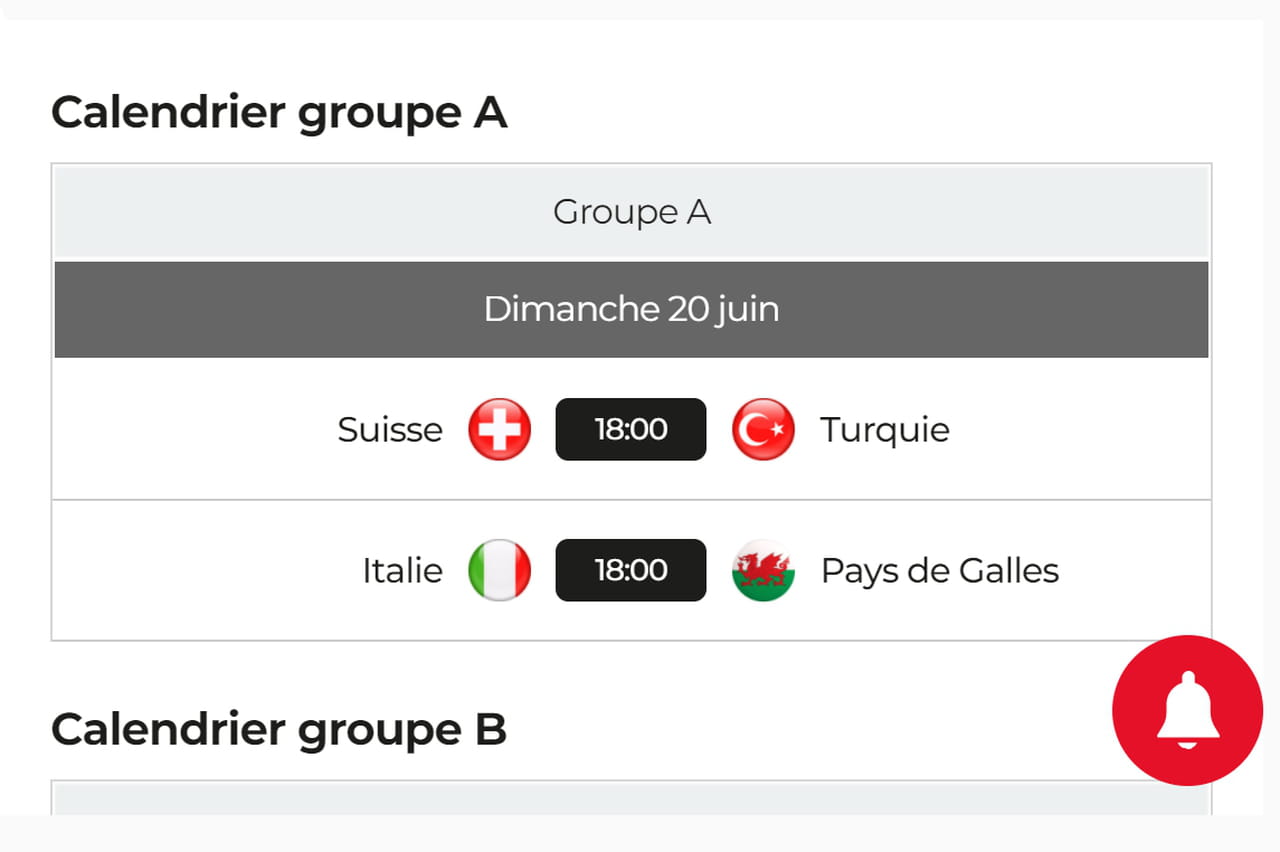Click the Calendrier groupe B heading

(x=279, y=729)
